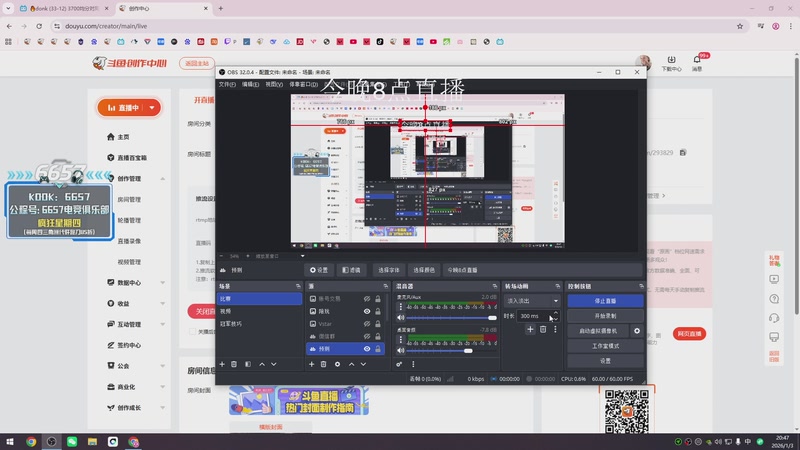
Task: Open virtual camera settings gear
Action: pos(637,331)
